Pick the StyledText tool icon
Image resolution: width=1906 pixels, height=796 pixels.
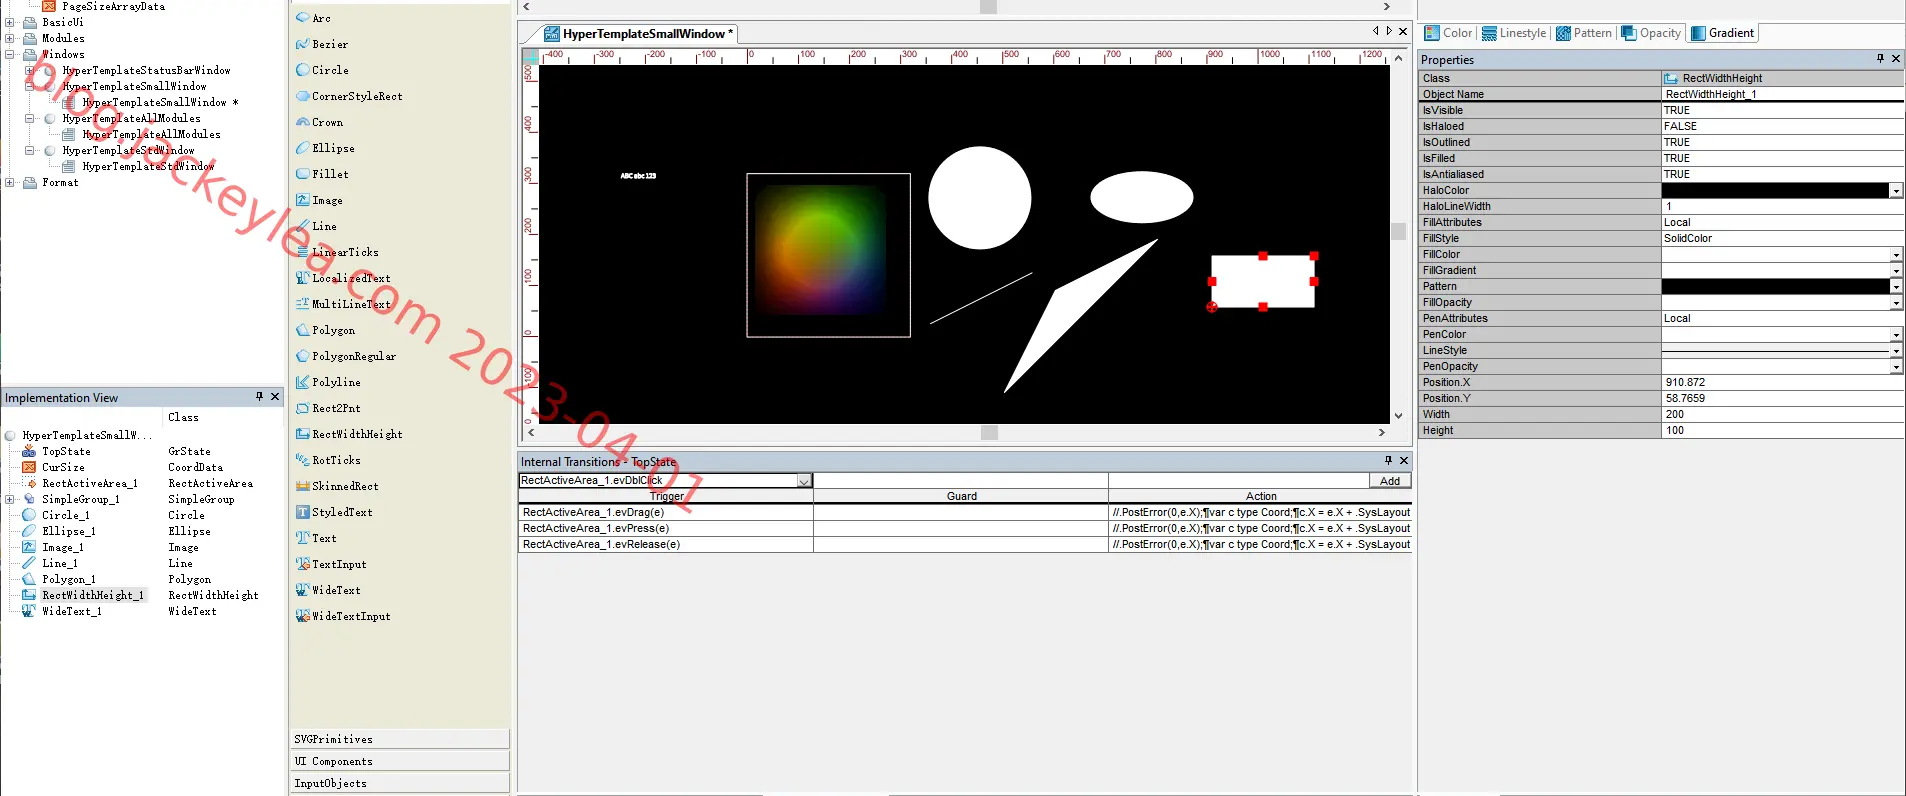[302, 512]
